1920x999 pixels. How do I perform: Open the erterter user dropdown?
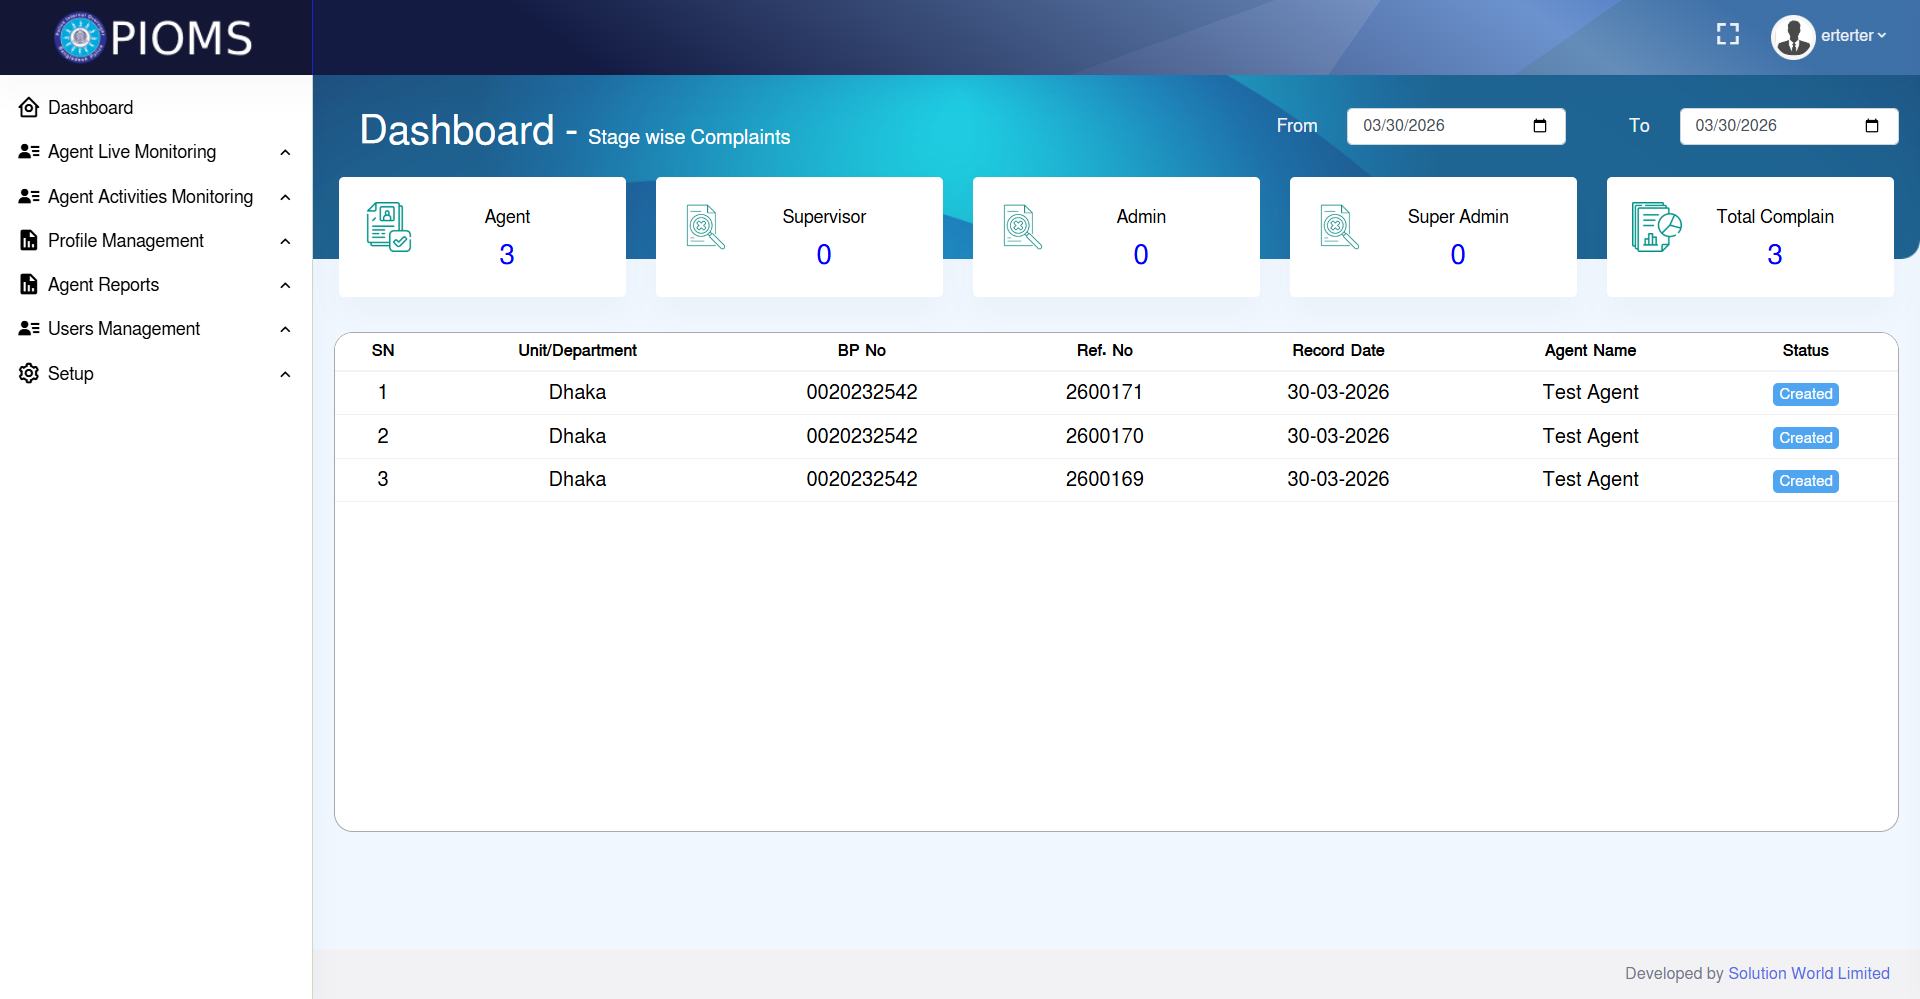[1853, 36]
